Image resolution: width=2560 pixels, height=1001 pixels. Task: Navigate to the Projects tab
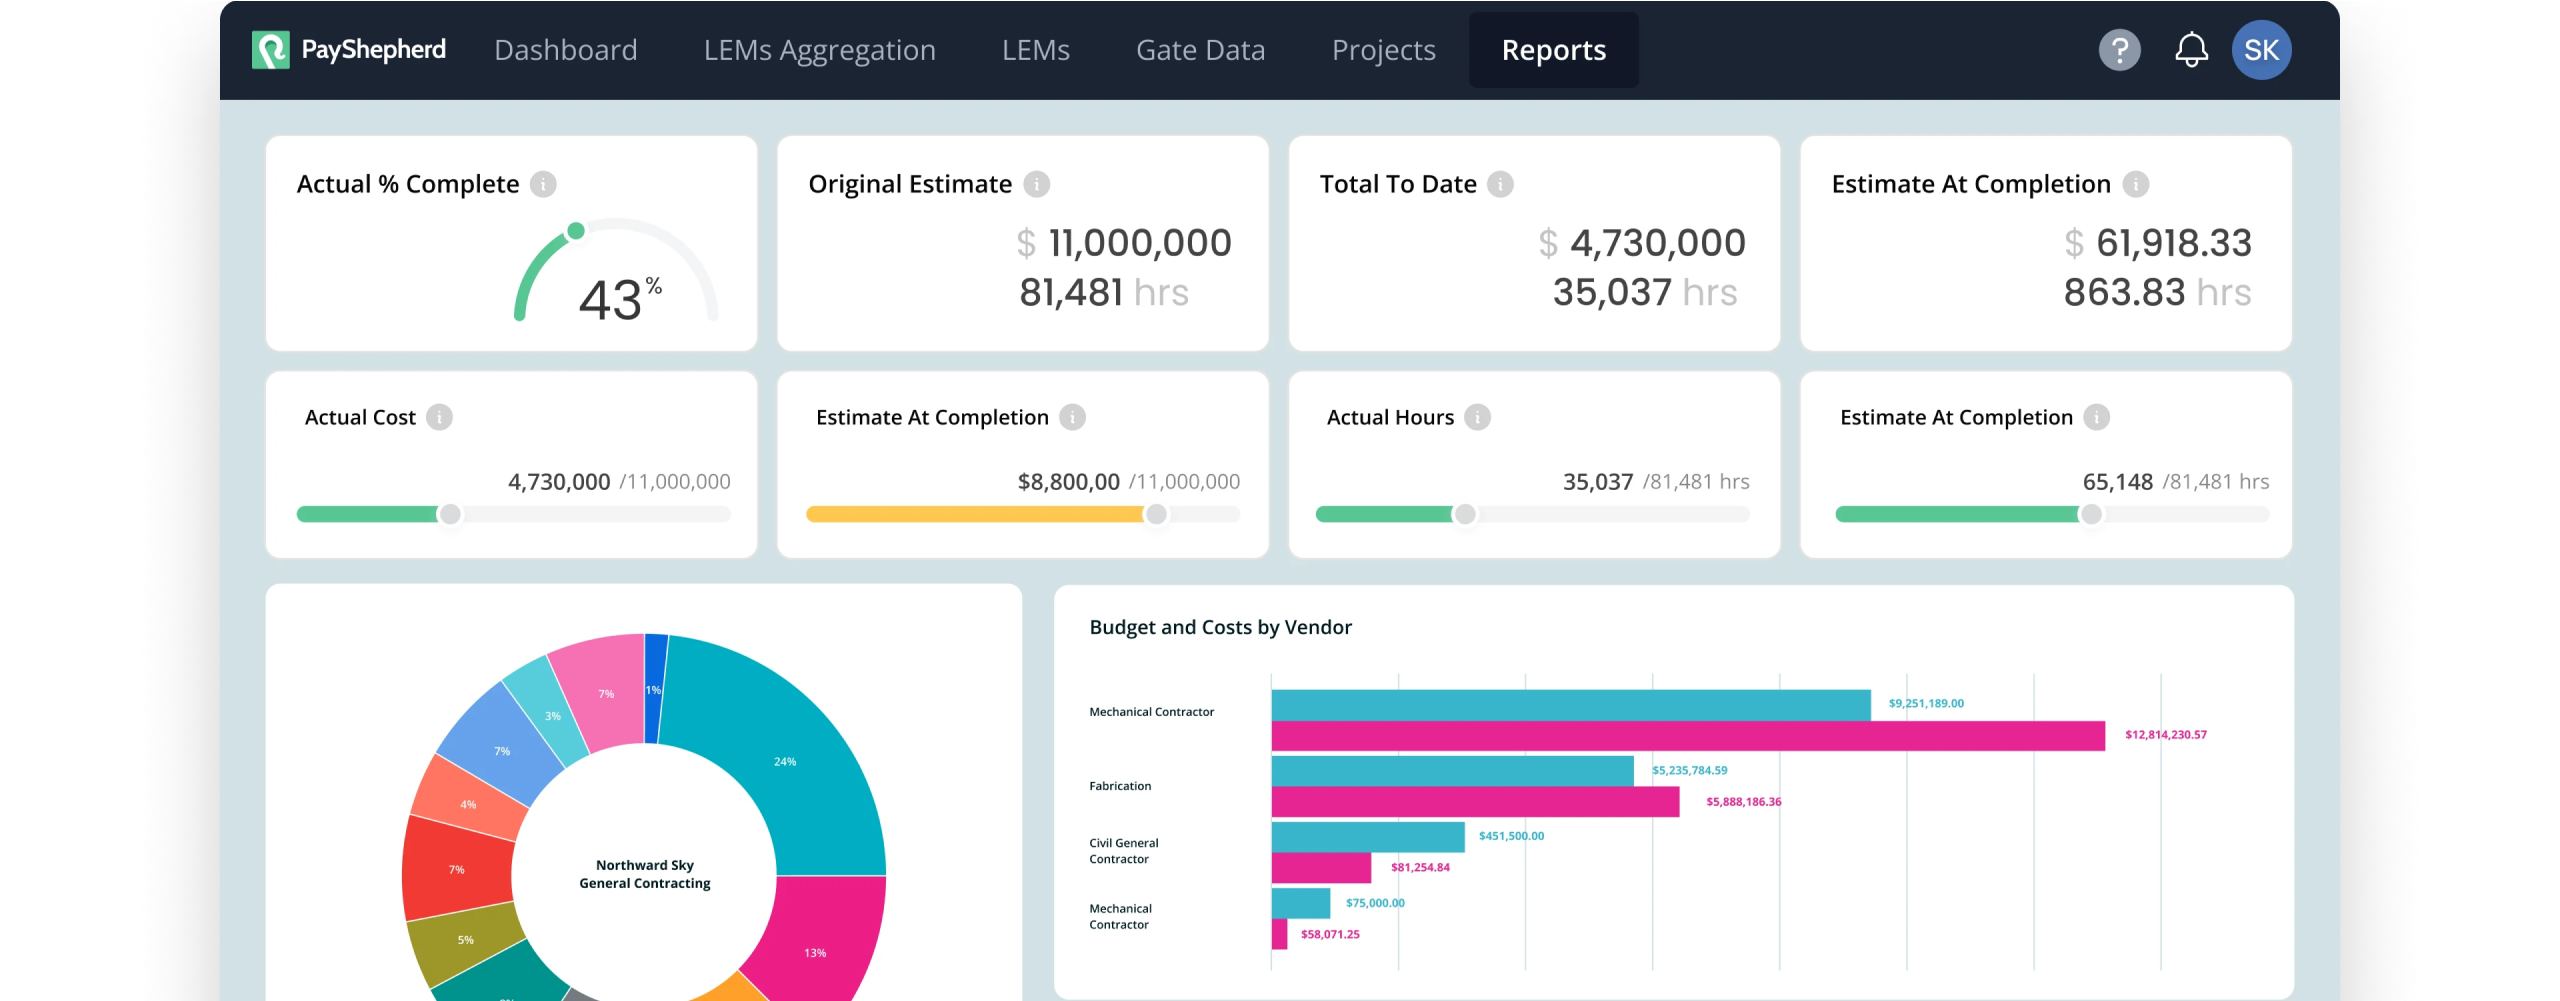(1384, 50)
